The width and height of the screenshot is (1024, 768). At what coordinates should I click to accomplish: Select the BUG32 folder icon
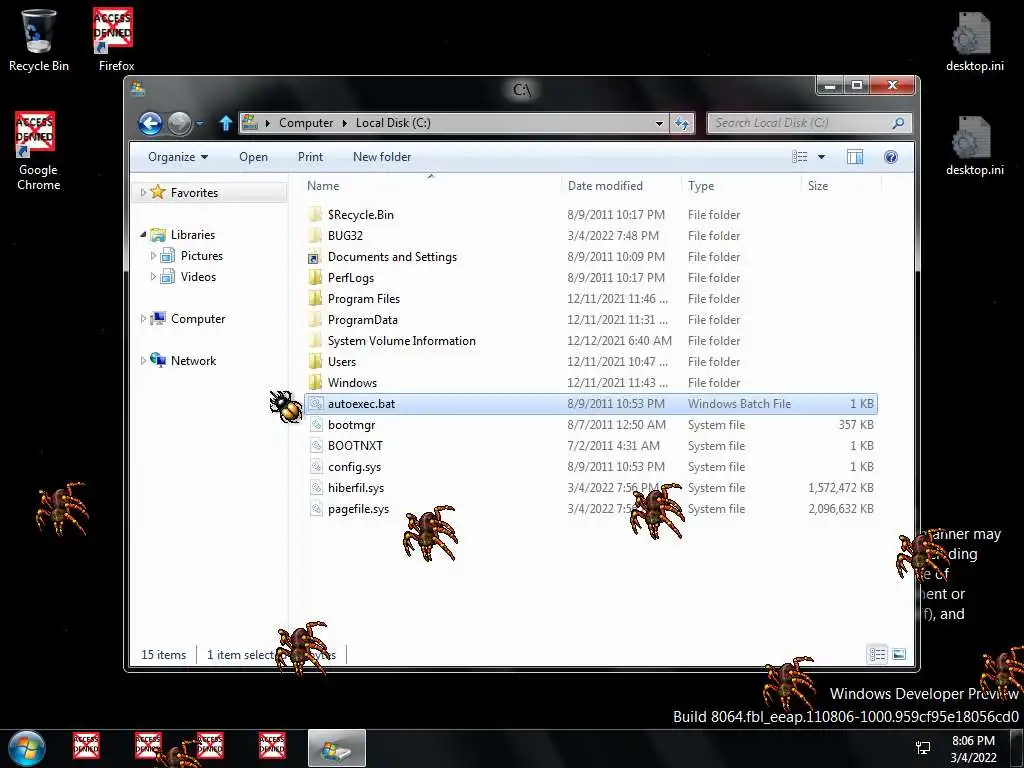pos(315,235)
